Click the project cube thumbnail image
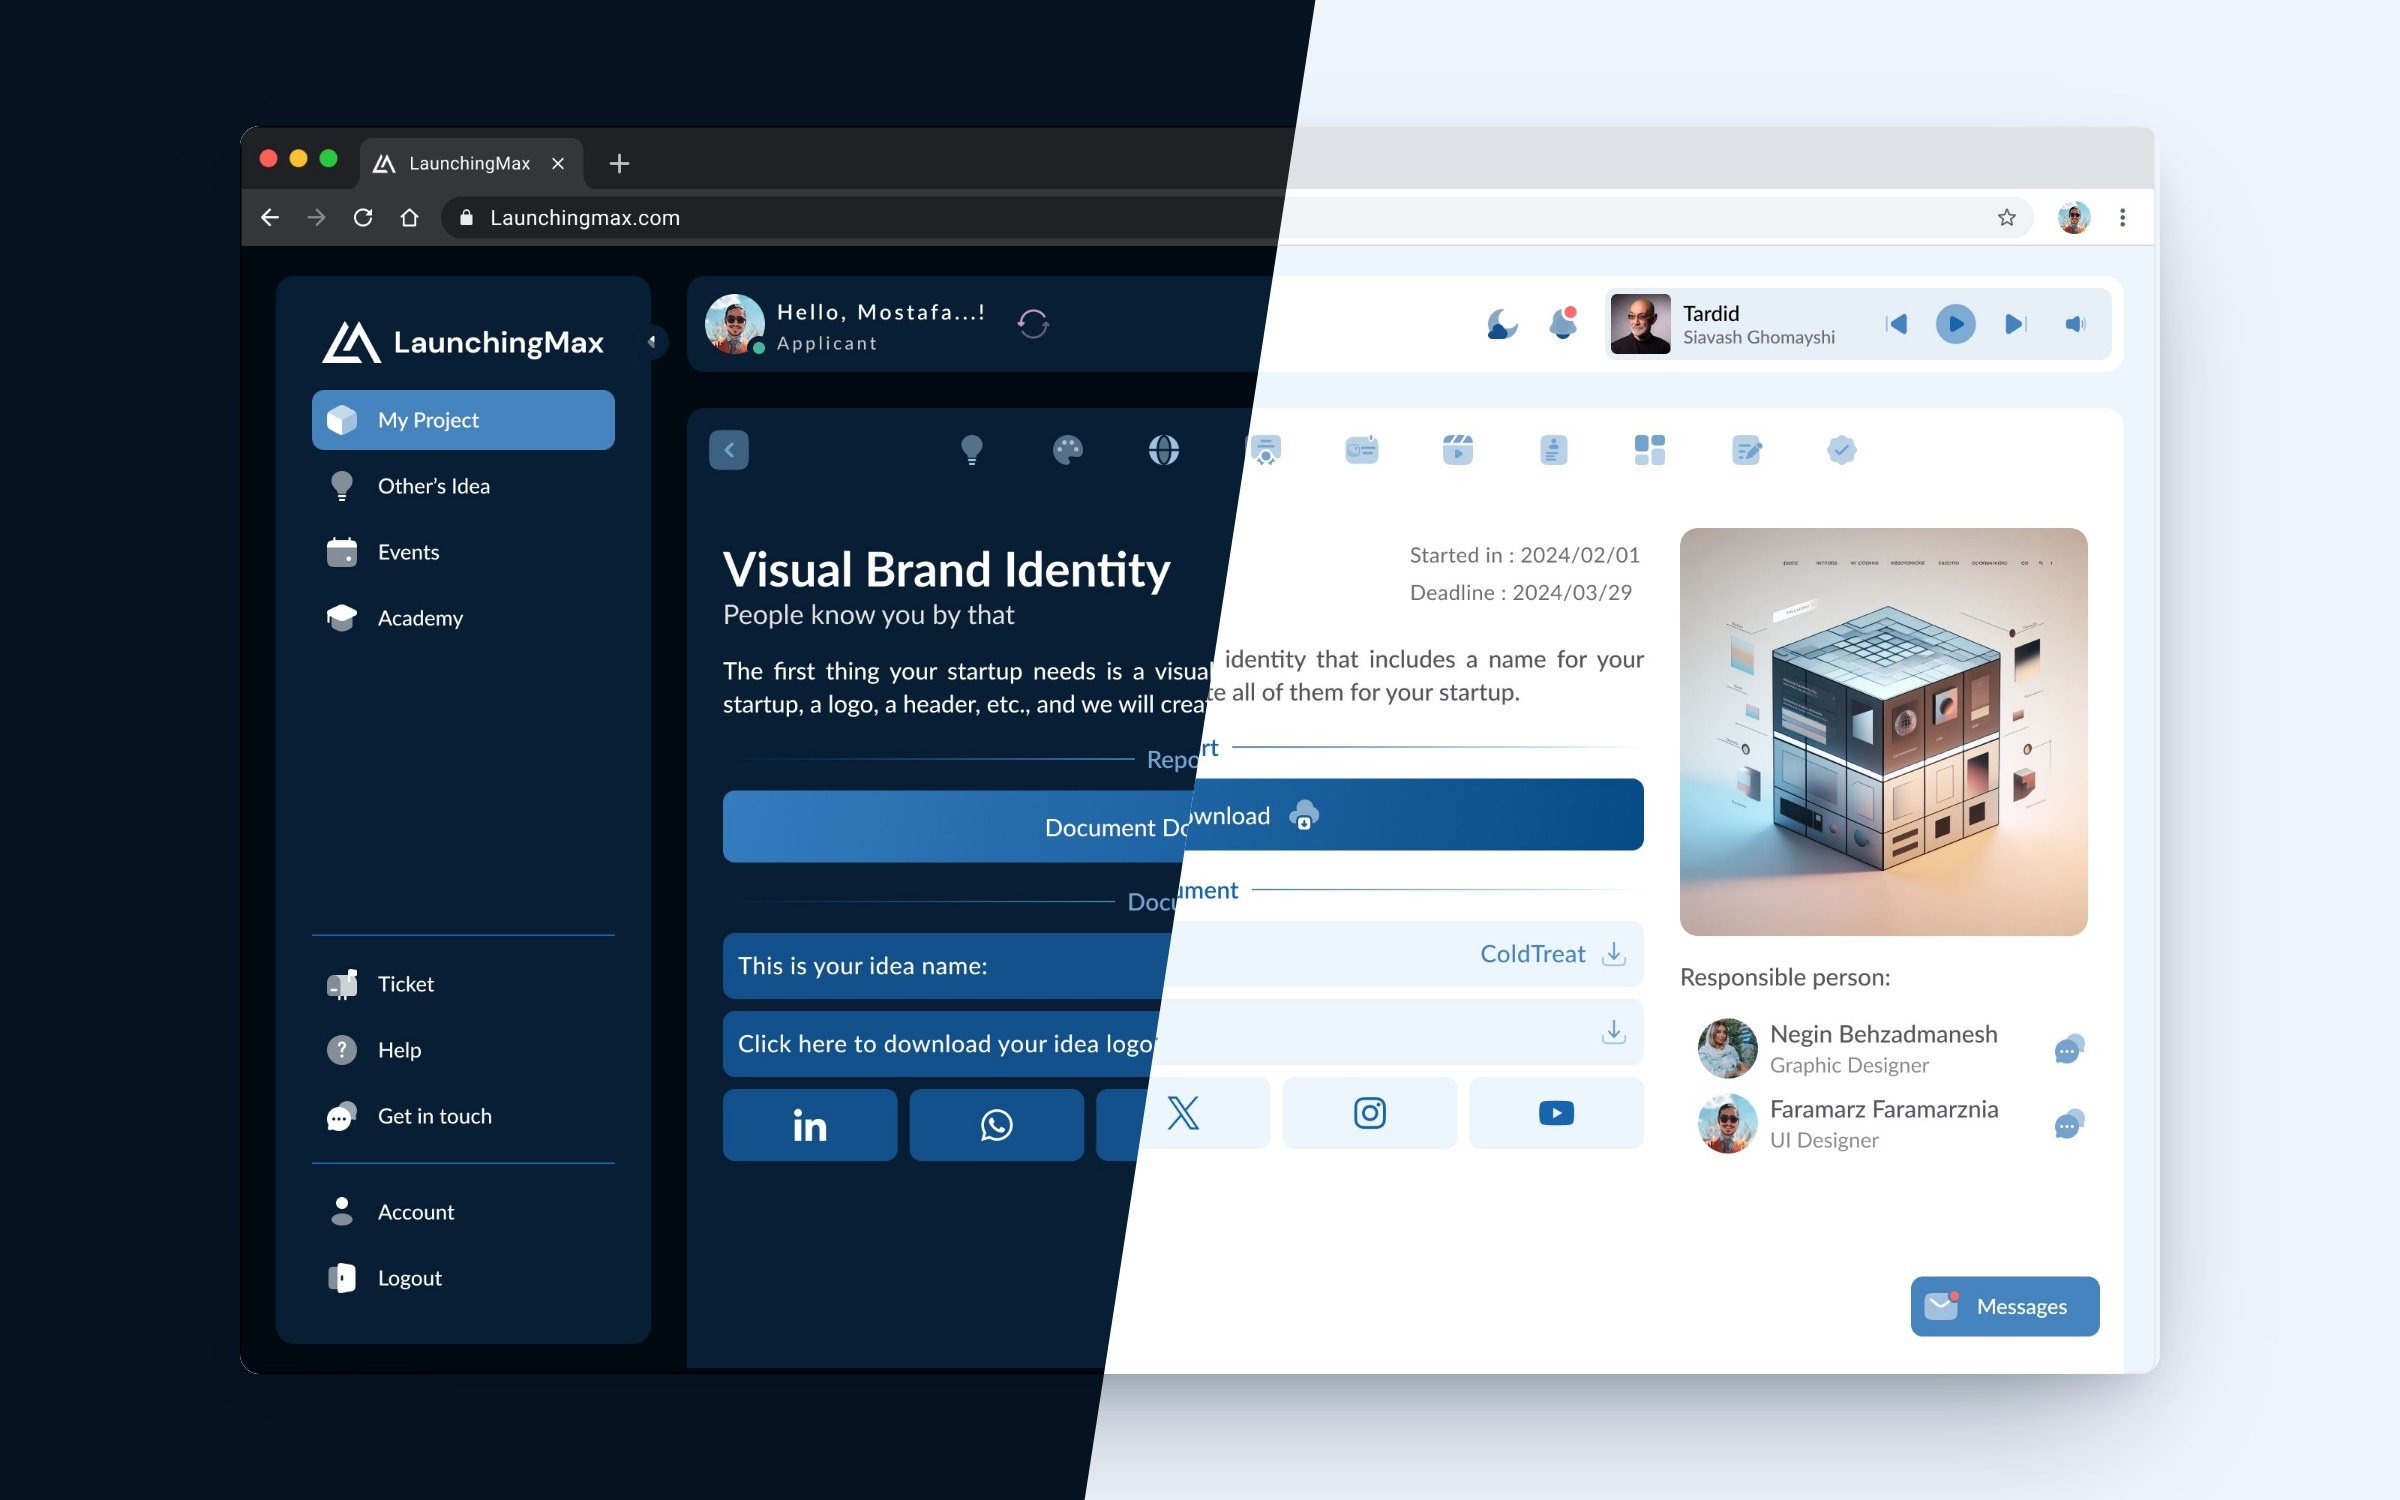The height and width of the screenshot is (1500, 2400). coord(1884,732)
